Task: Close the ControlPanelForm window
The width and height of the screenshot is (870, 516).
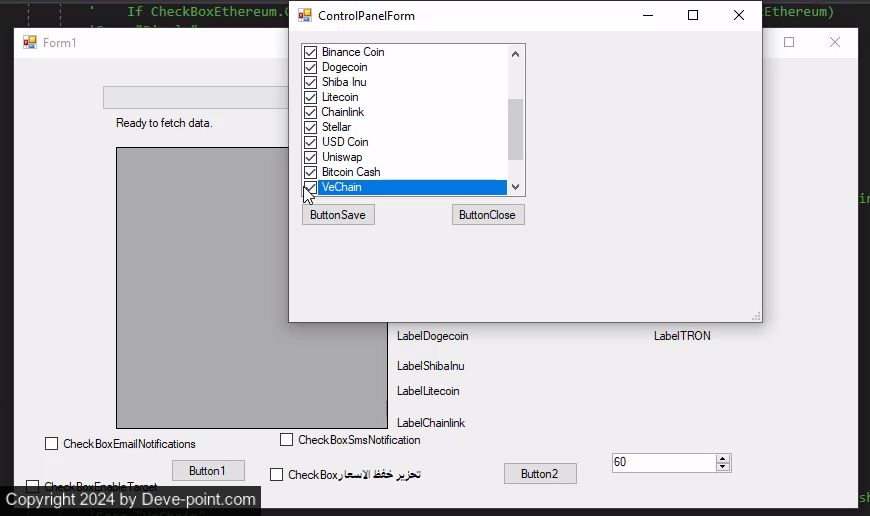Action: (739, 16)
